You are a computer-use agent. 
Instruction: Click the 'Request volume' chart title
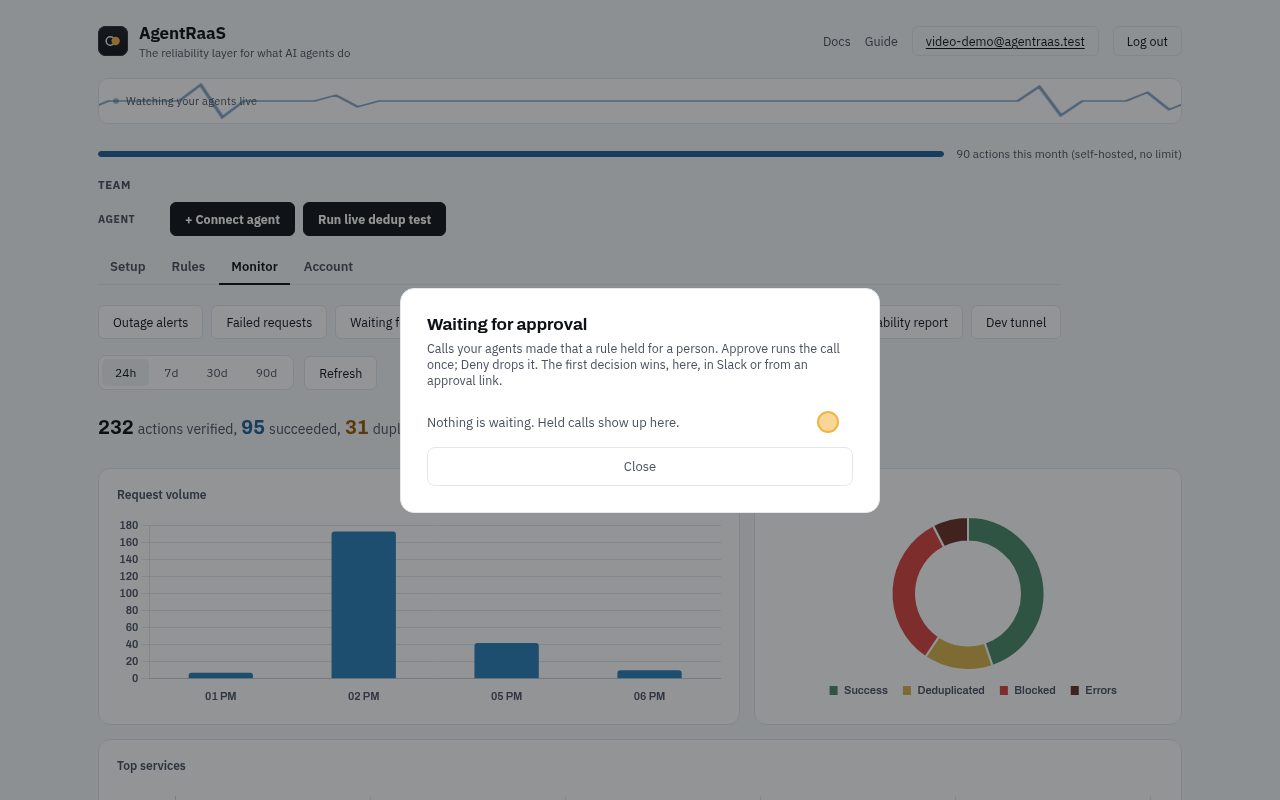162,495
